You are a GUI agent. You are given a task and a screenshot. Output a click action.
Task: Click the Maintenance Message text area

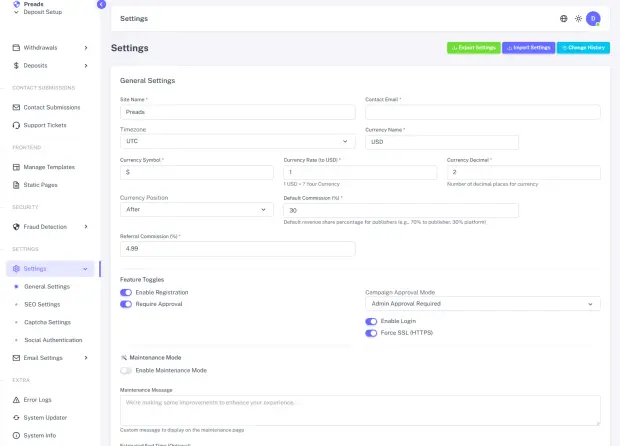(x=360, y=410)
